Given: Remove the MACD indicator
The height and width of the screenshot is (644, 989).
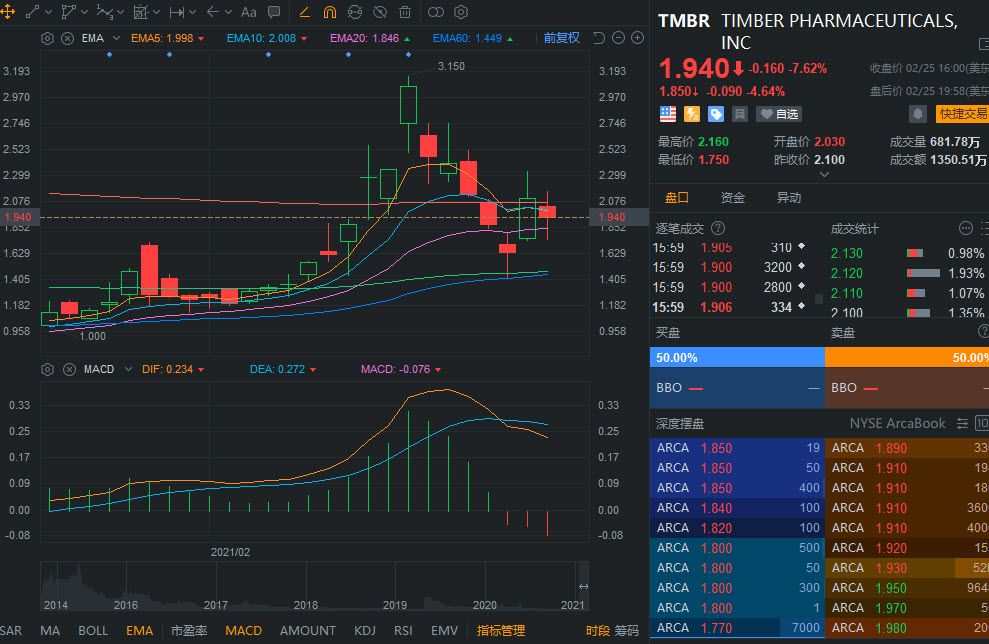Looking at the screenshot, I should tap(69, 370).
